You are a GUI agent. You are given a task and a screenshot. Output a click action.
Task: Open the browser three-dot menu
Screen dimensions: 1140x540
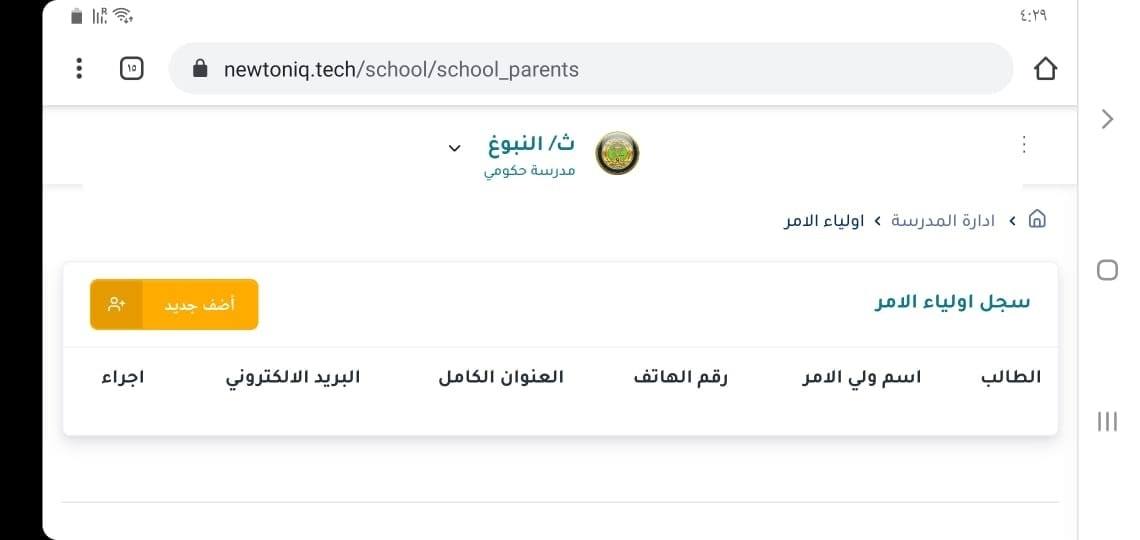click(79, 69)
